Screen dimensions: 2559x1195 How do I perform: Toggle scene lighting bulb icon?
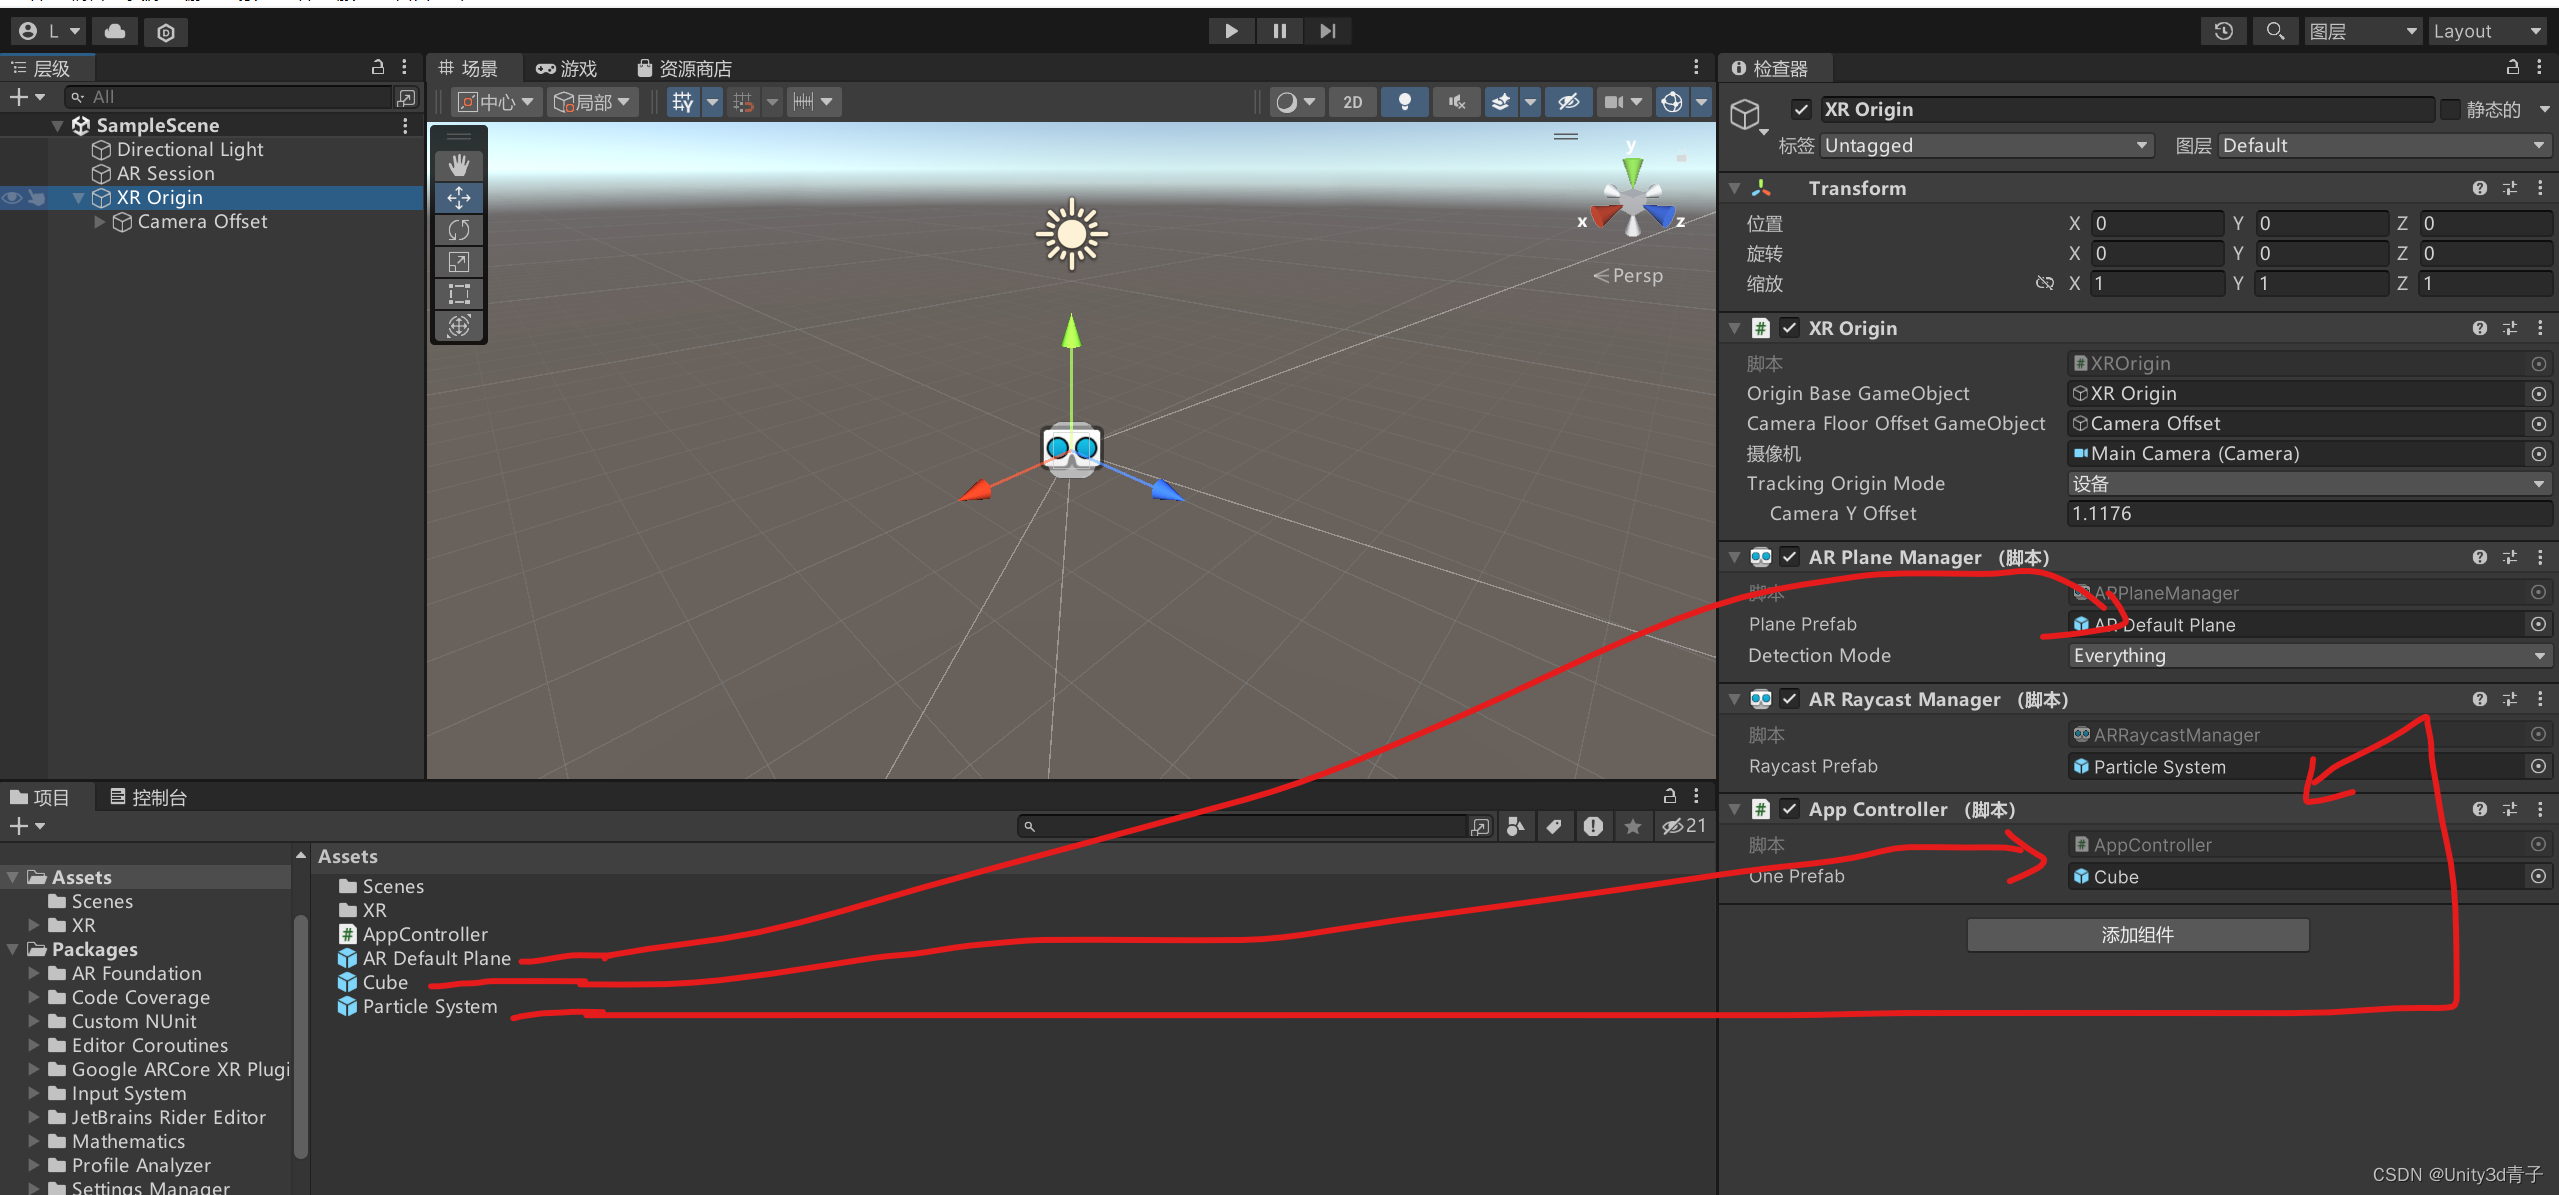[x=1404, y=102]
